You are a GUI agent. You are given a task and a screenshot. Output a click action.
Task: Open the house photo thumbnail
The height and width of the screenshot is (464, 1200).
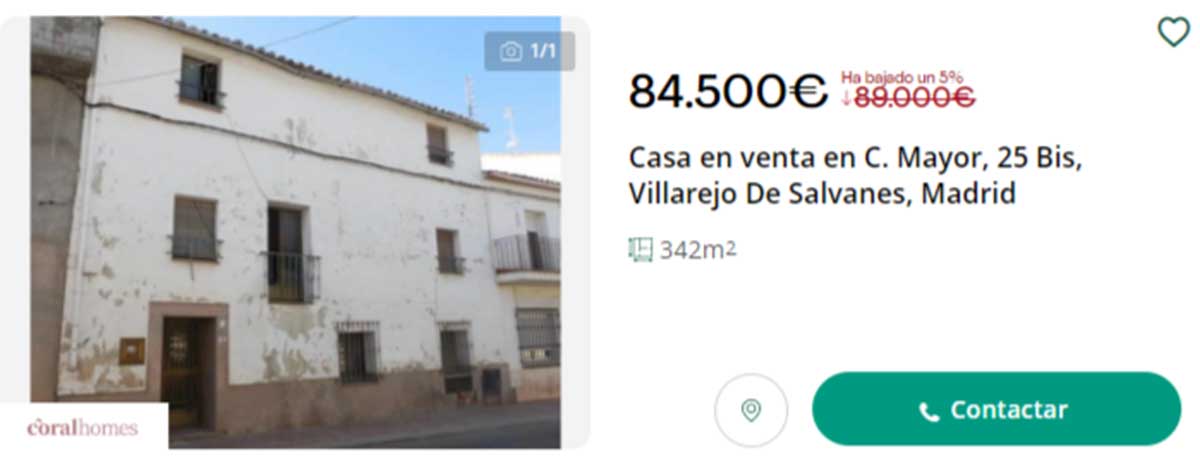click(295, 232)
